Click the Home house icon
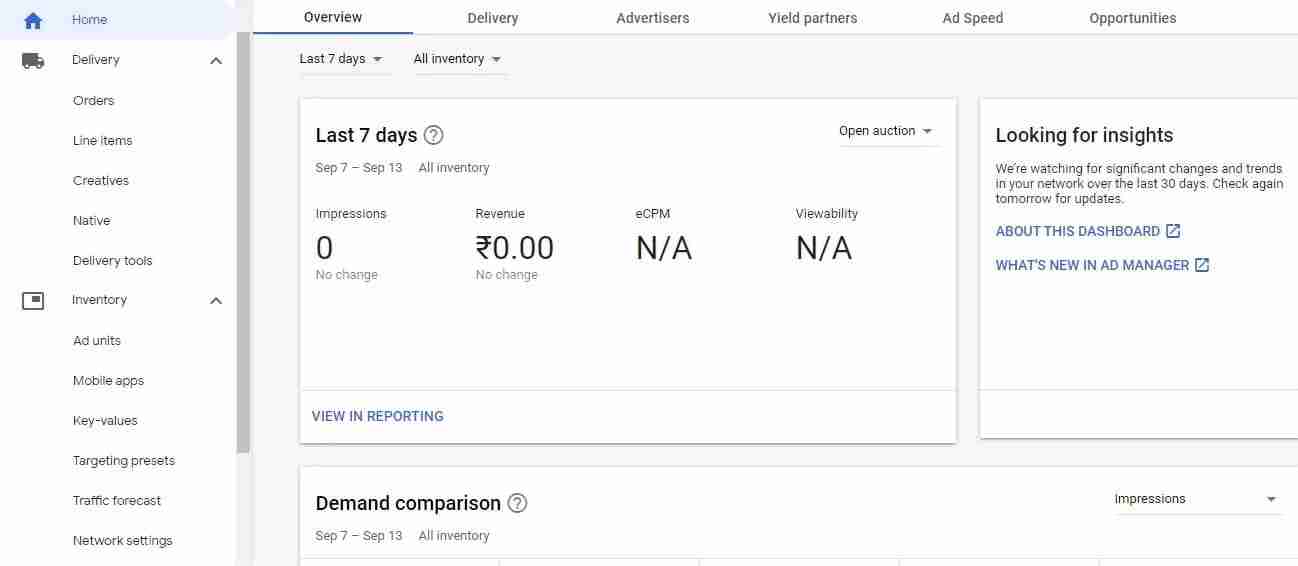Image resolution: width=1298 pixels, height=566 pixels. [33, 20]
